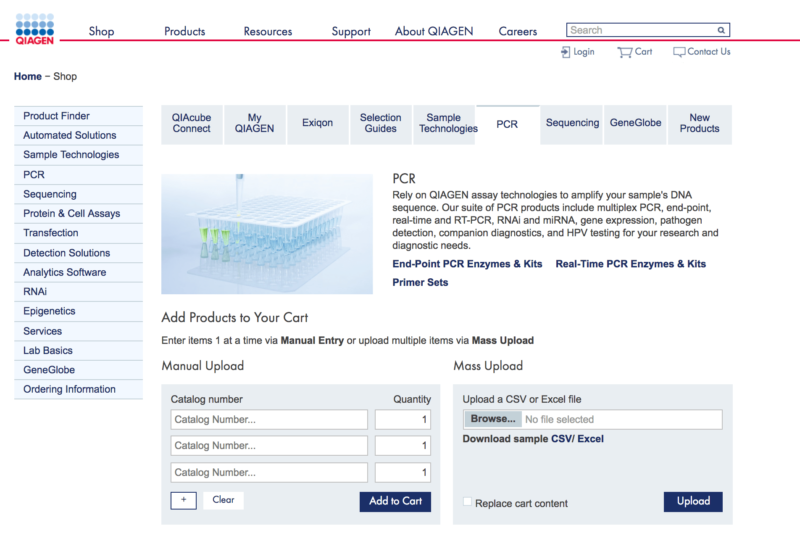Switch to the GeneGlobe tab
800x544 pixels.
(635, 125)
